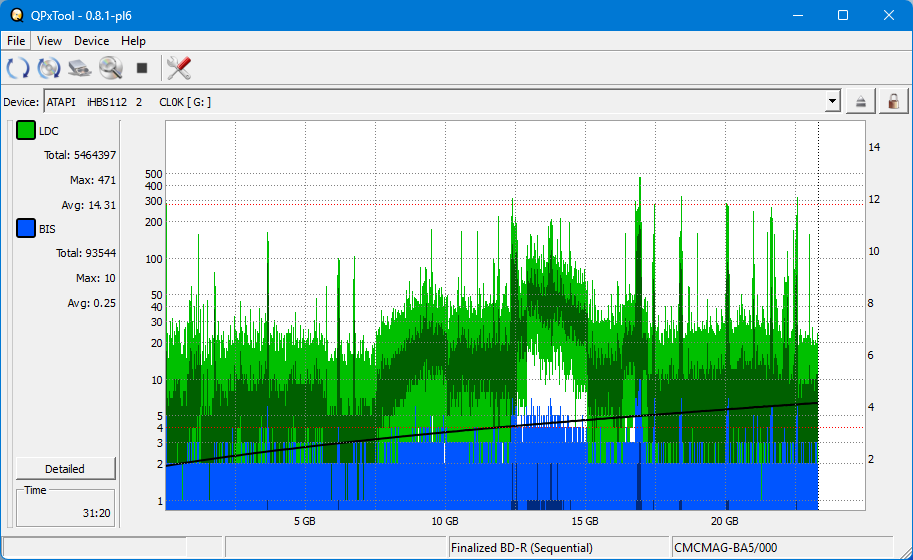Open the Help menu
913x560 pixels.
coord(133,41)
